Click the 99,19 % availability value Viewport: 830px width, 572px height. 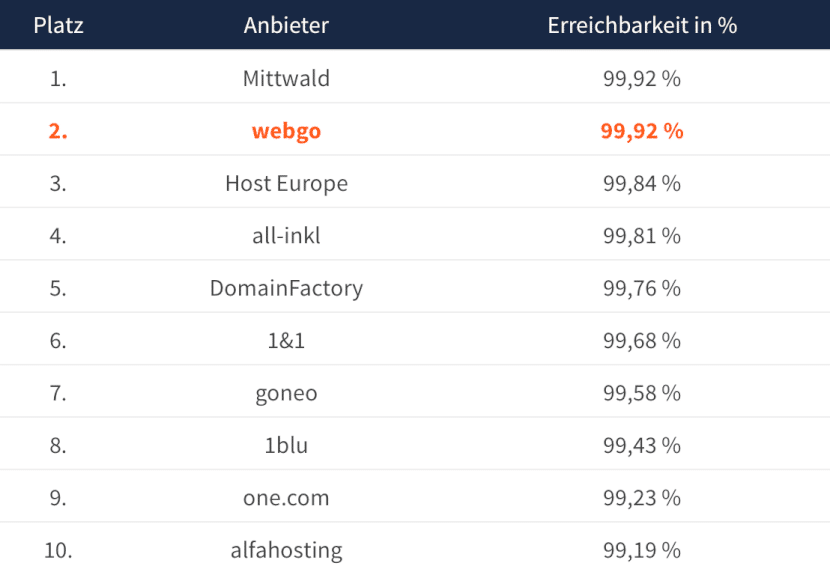[642, 550]
